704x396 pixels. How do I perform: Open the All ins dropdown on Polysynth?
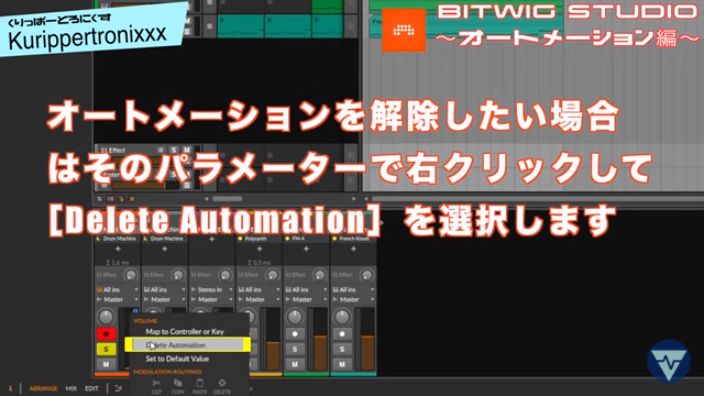point(259,290)
